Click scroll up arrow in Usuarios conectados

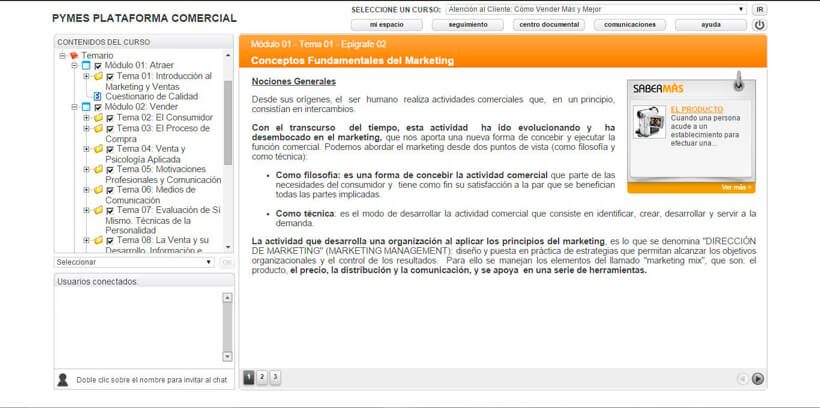[x=227, y=298]
